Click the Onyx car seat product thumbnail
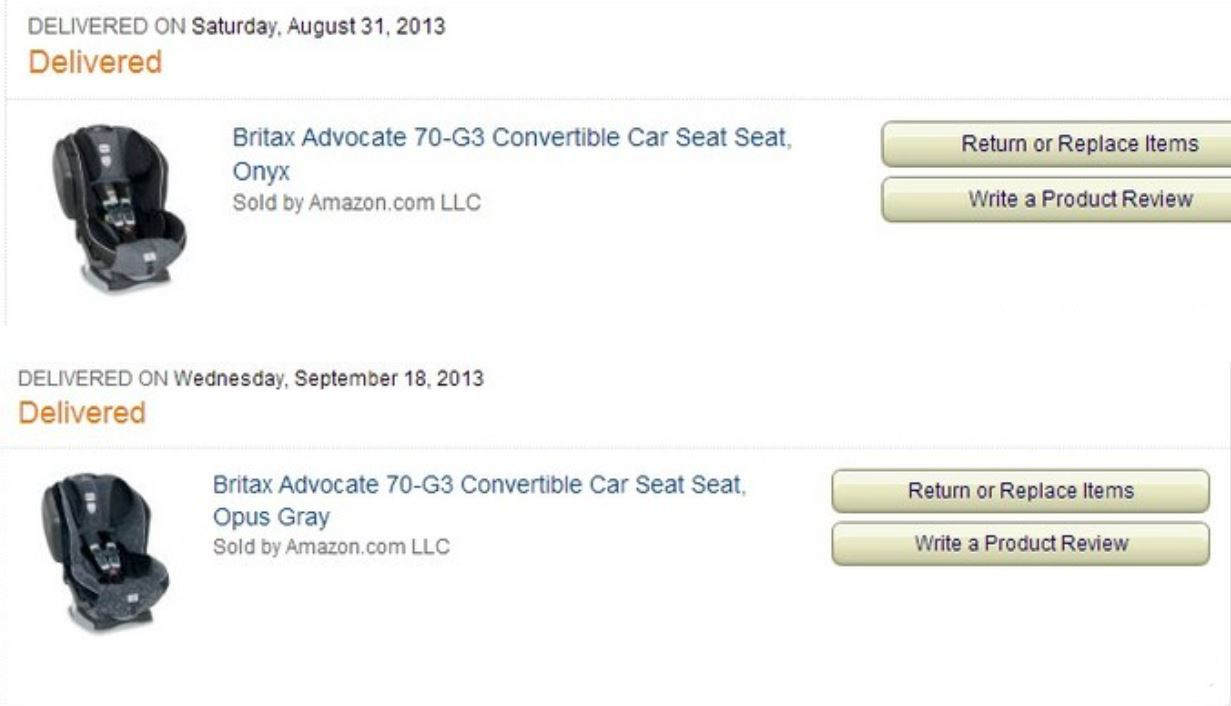This screenshot has width=1231, height=706. [x=119, y=208]
